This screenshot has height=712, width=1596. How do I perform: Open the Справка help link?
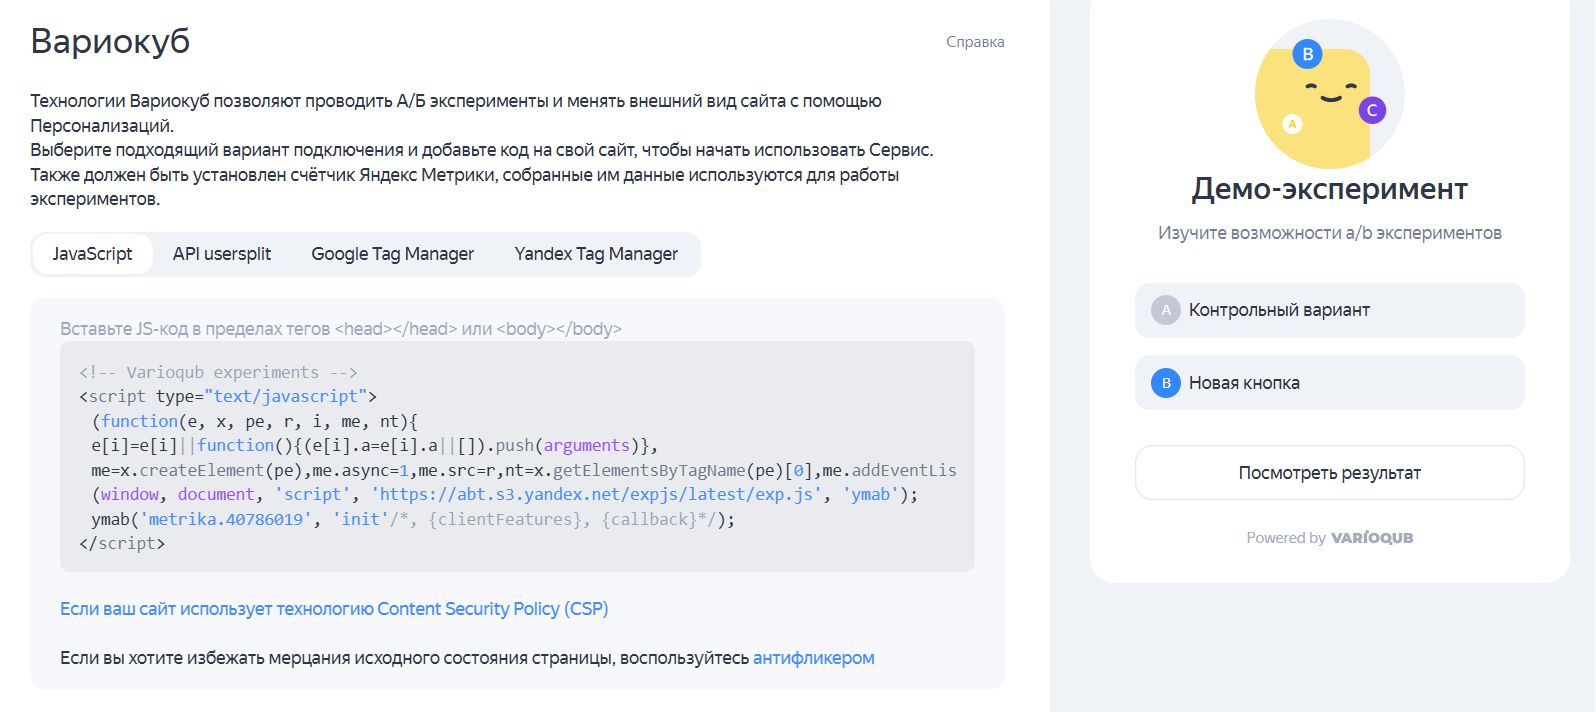tap(974, 42)
